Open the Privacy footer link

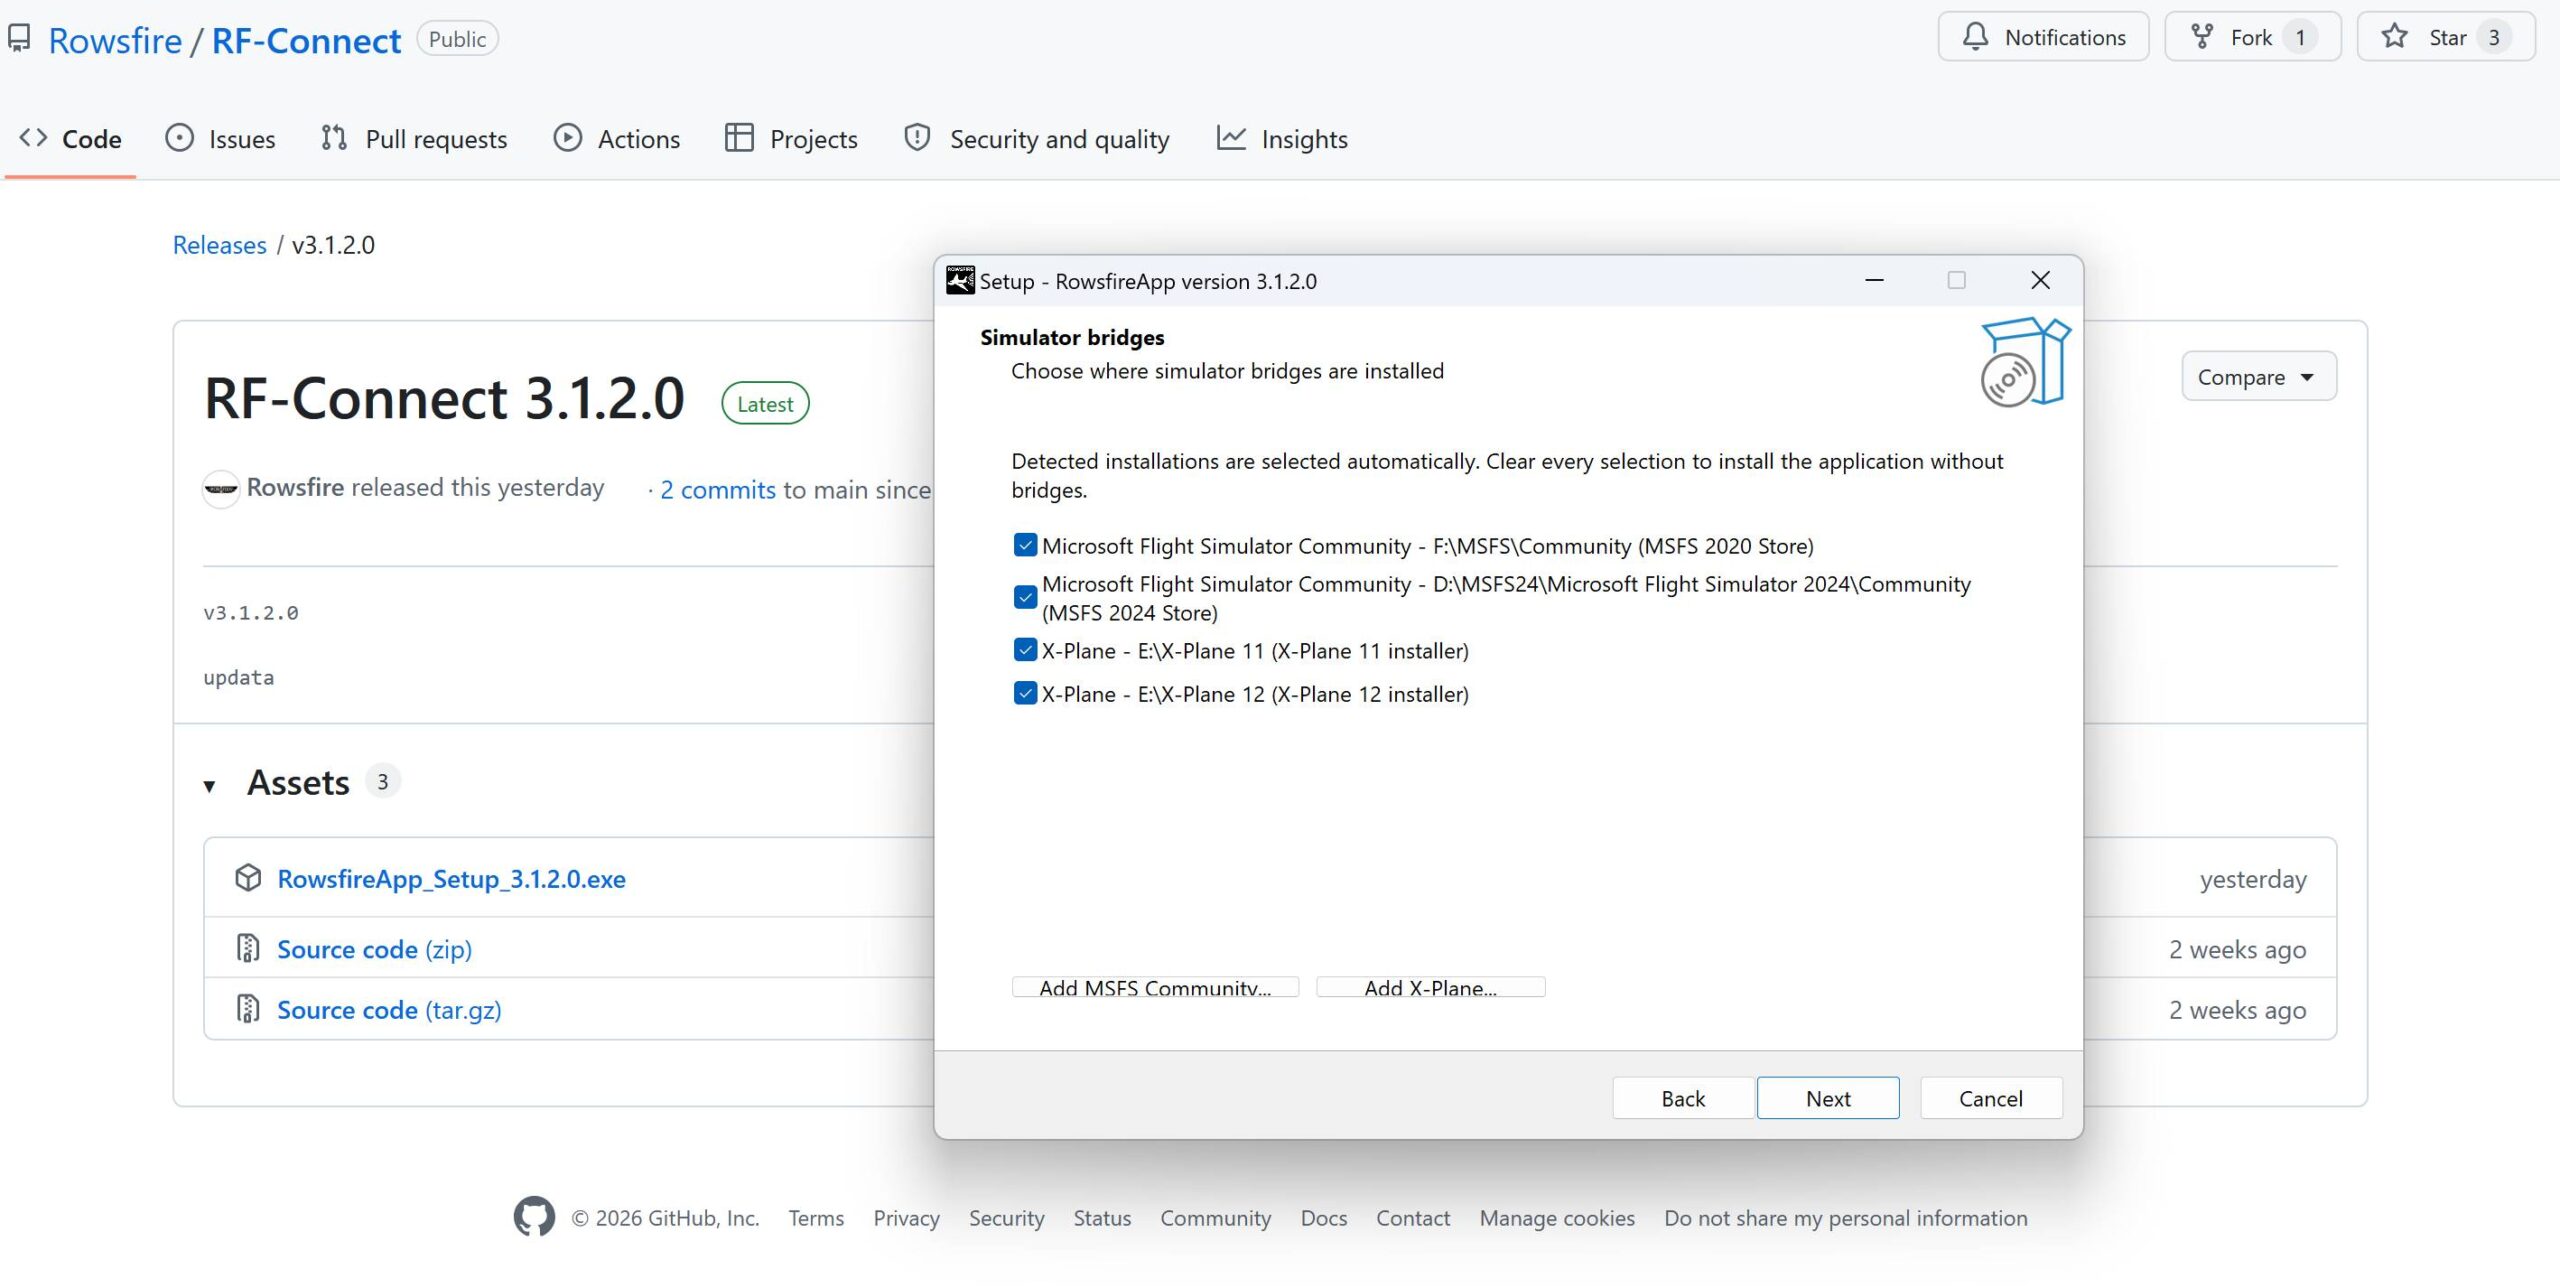(x=906, y=1218)
